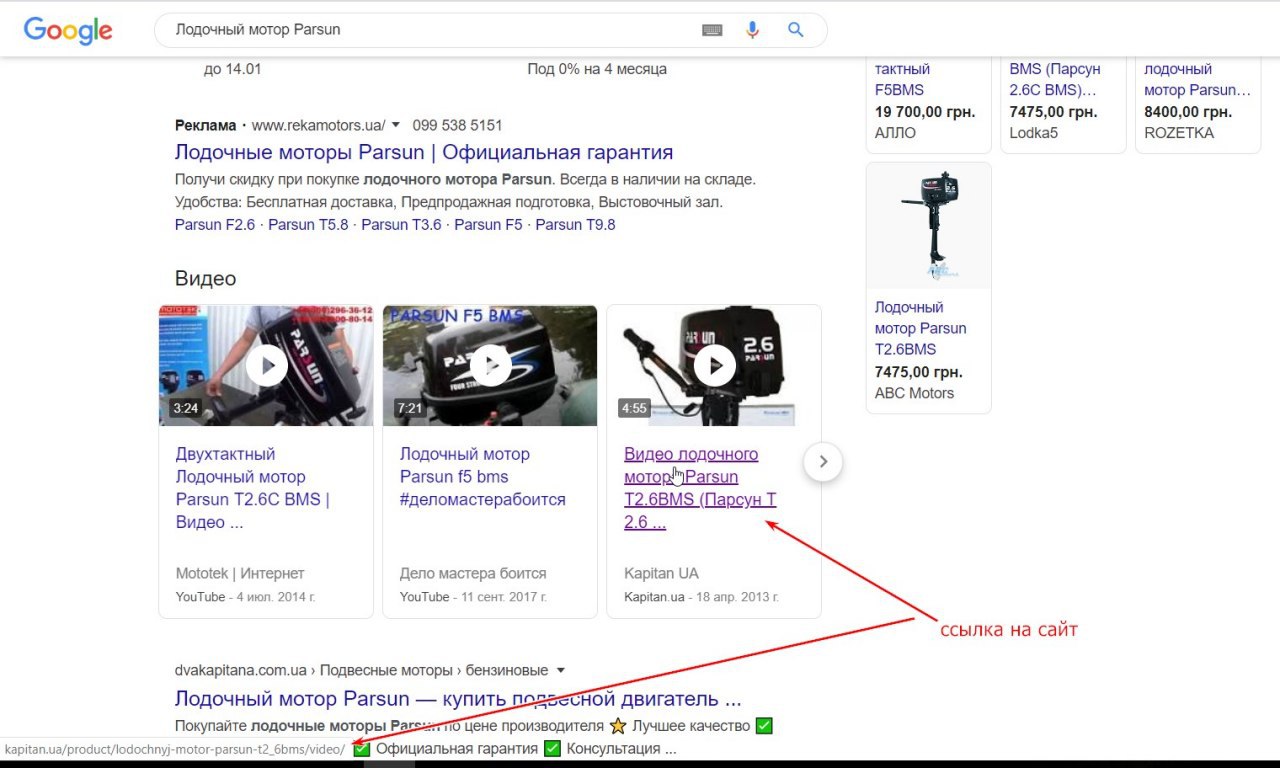
Task: Expand dropdown arrow next to dvakapitana.com.ua breadcrumb
Action: [561, 670]
